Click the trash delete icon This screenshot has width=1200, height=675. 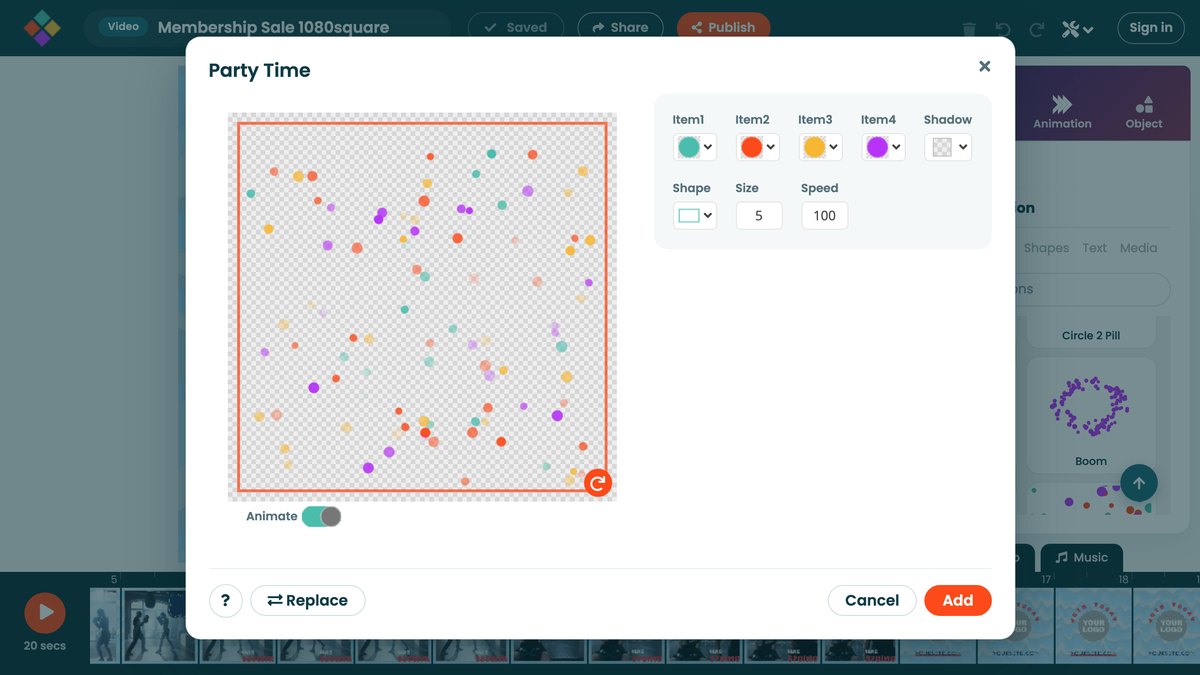[969, 29]
